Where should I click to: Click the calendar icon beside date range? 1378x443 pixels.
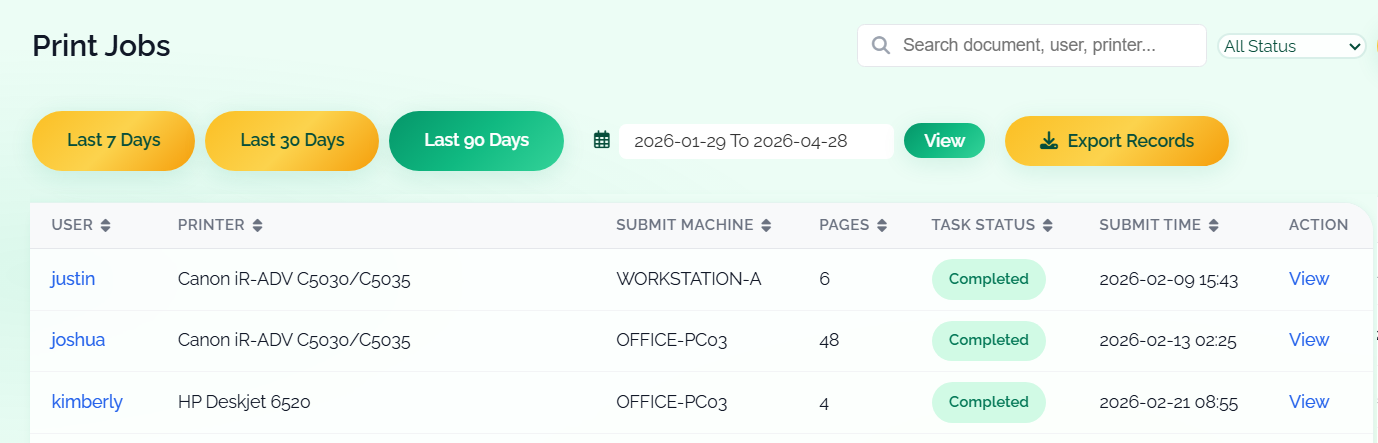coord(602,141)
